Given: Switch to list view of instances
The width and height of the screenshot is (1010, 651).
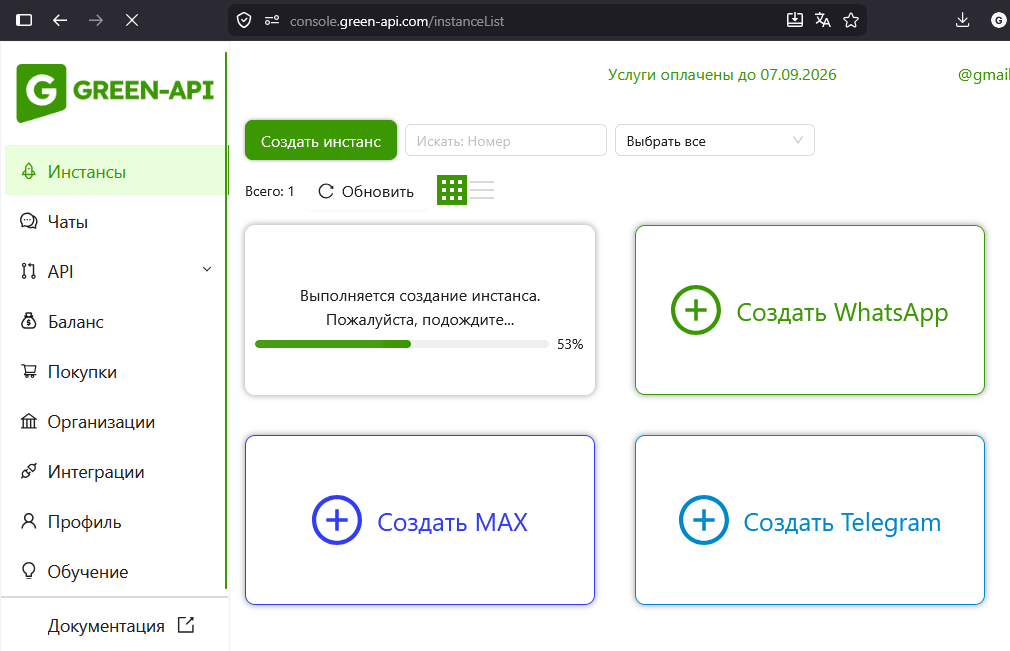Looking at the screenshot, I should pyautogui.click(x=482, y=190).
